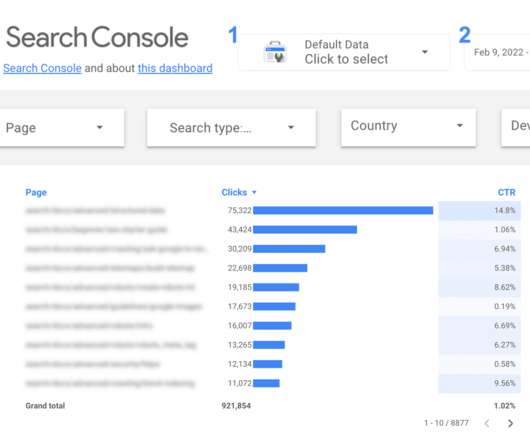
Task: Click the 6.27% CTR cell
Action: [x=479, y=345]
